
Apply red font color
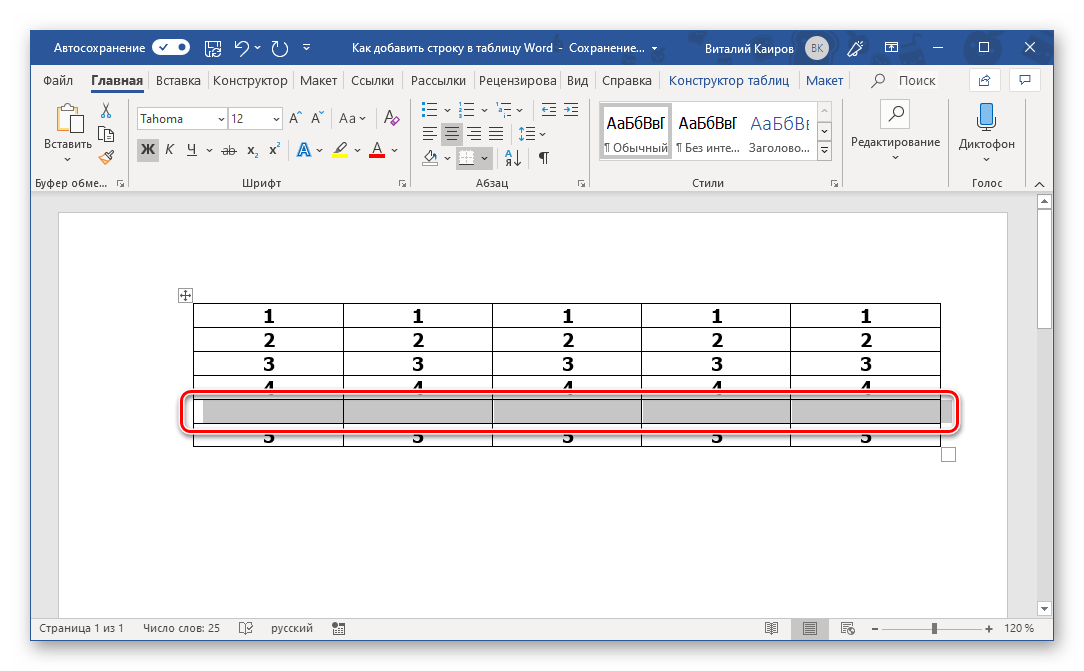pyautogui.click(x=377, y=149)
